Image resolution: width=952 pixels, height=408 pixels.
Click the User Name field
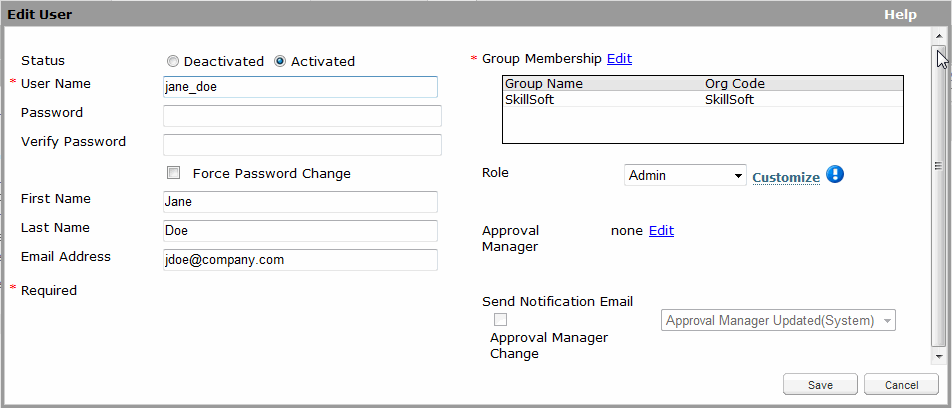(x=300, y=87)
